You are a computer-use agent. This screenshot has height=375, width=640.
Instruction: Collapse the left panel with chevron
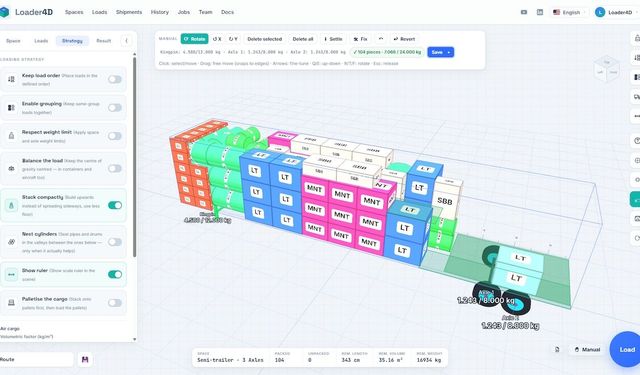click(126, 41)
